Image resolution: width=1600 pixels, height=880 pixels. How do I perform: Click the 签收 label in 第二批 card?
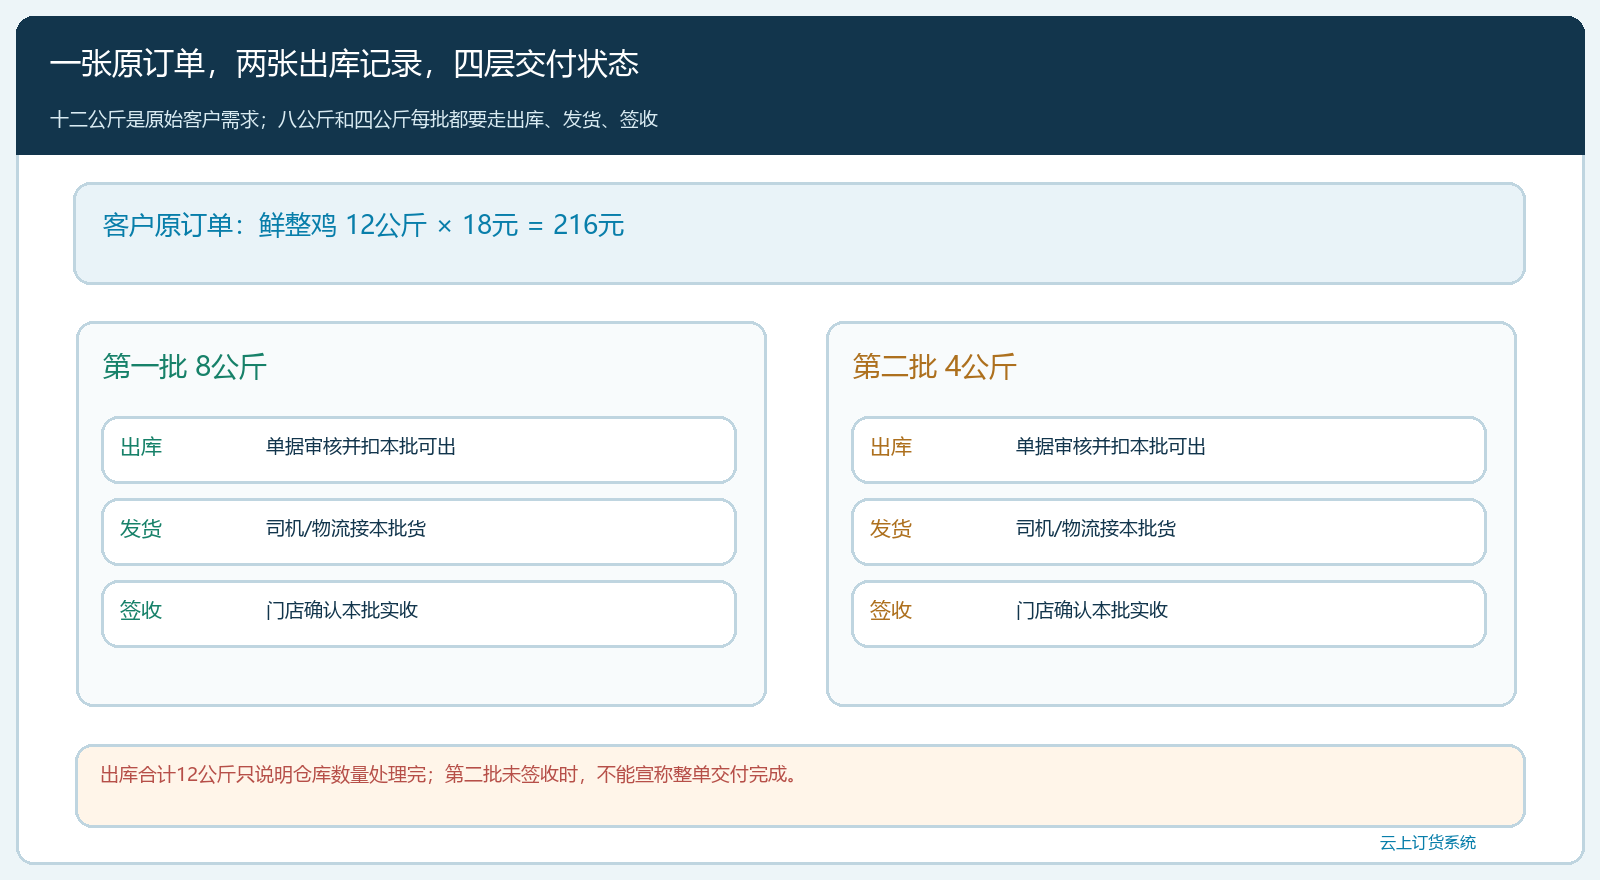[x=891, y=611]
